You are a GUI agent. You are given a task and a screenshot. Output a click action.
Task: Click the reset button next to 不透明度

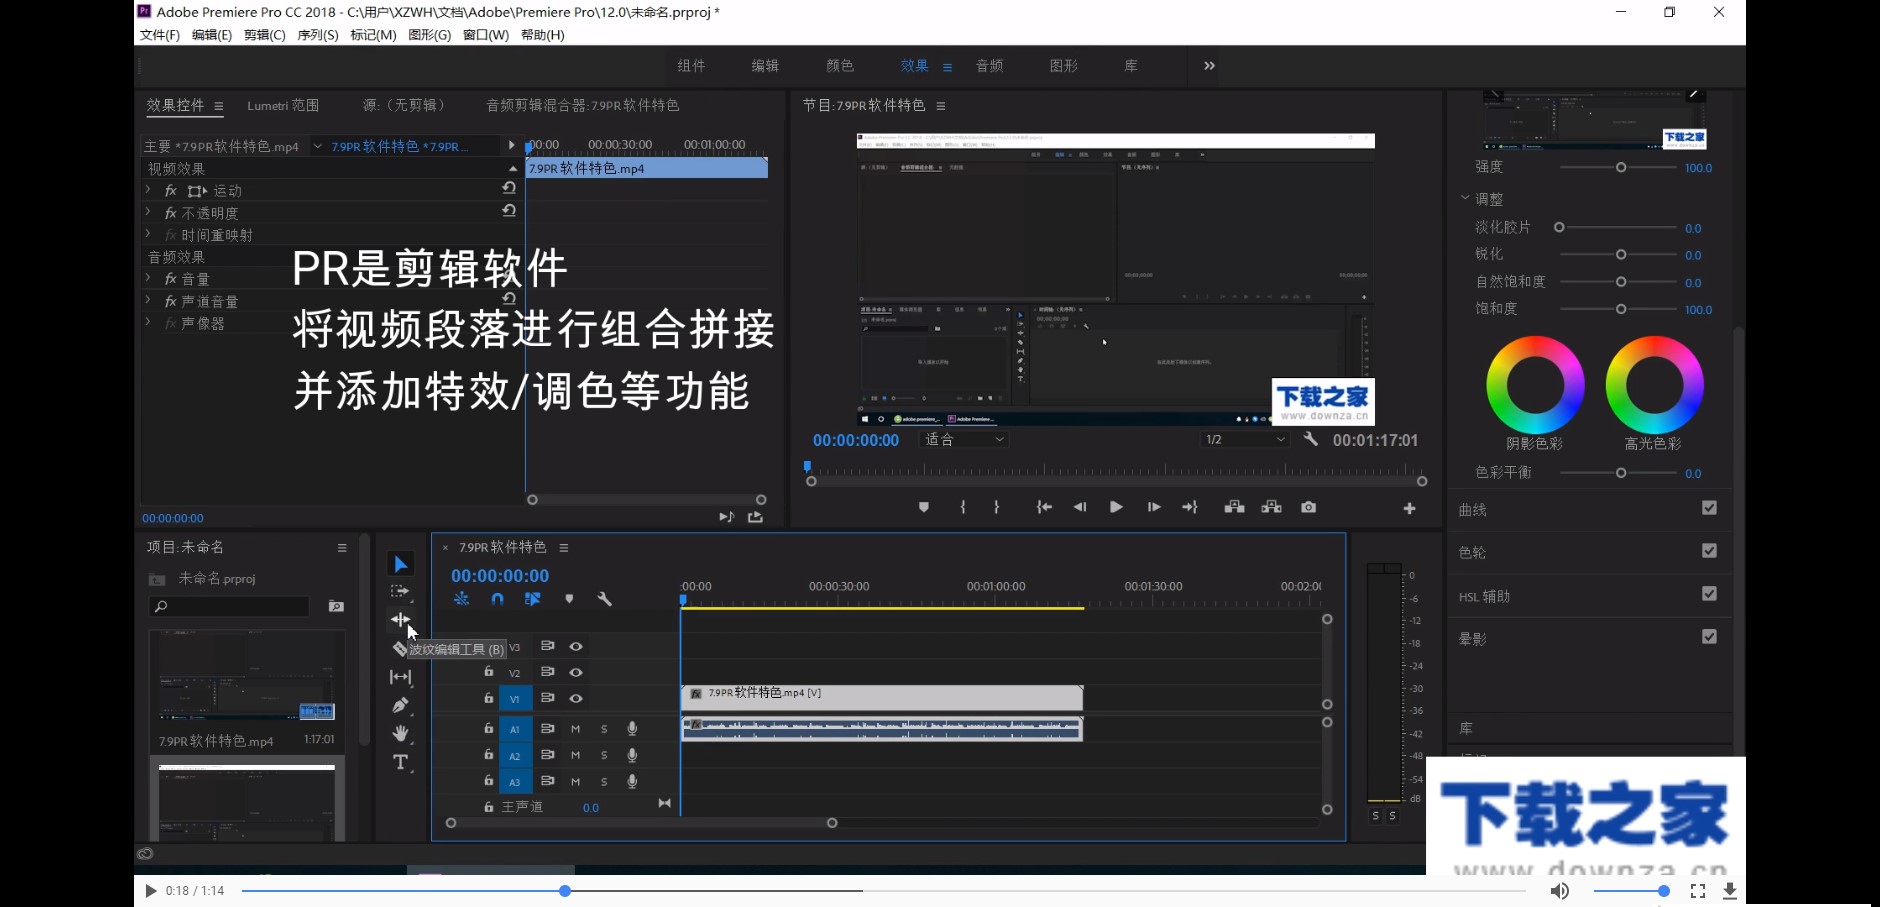click(509, 211)
